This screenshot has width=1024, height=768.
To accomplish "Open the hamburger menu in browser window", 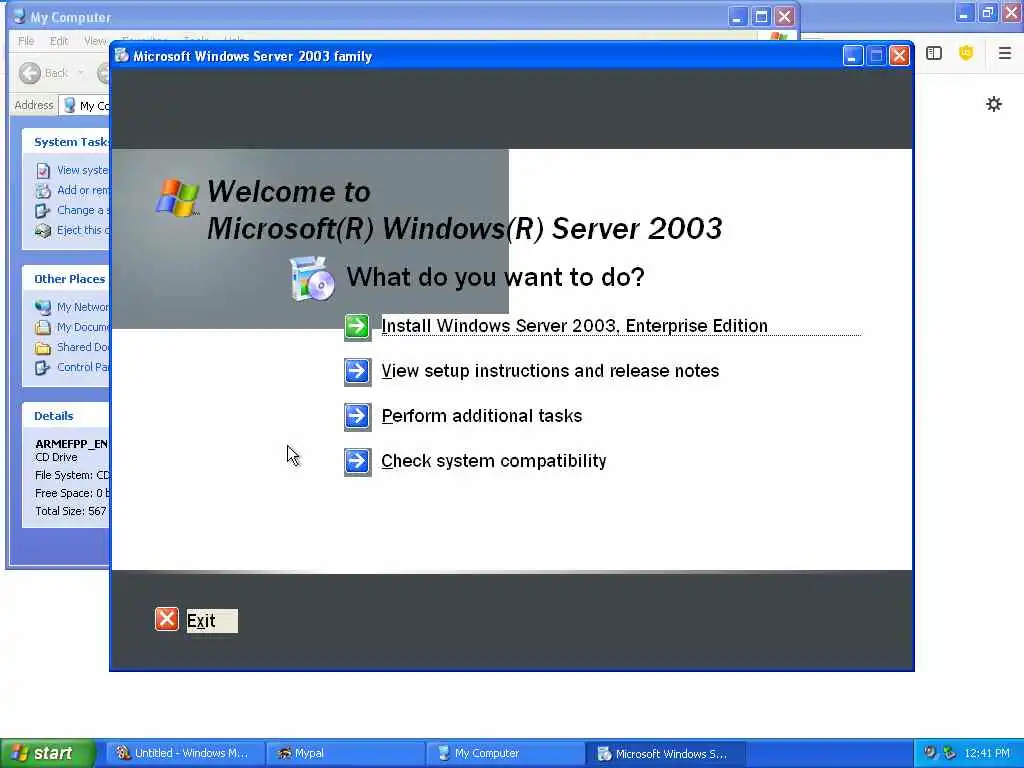I will [1005, 53].
